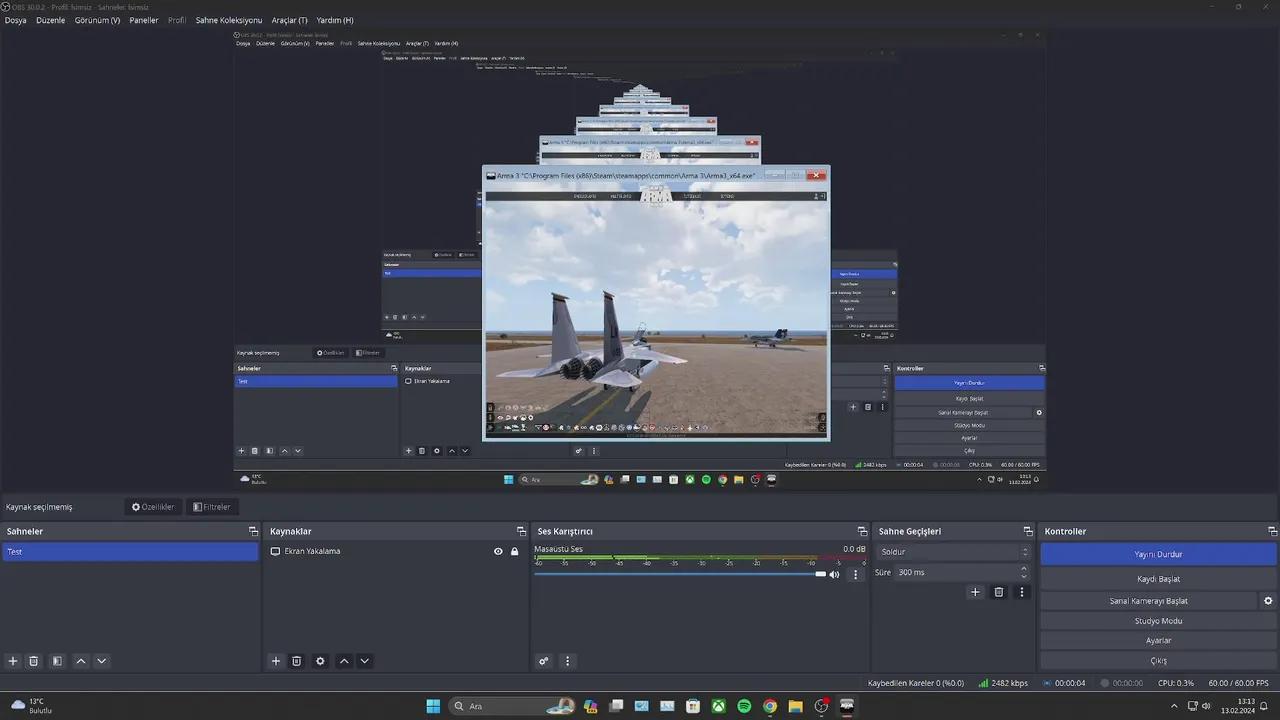Click the Yayını Durdur button
The image size is (1280, 720).
(1158, 554)
